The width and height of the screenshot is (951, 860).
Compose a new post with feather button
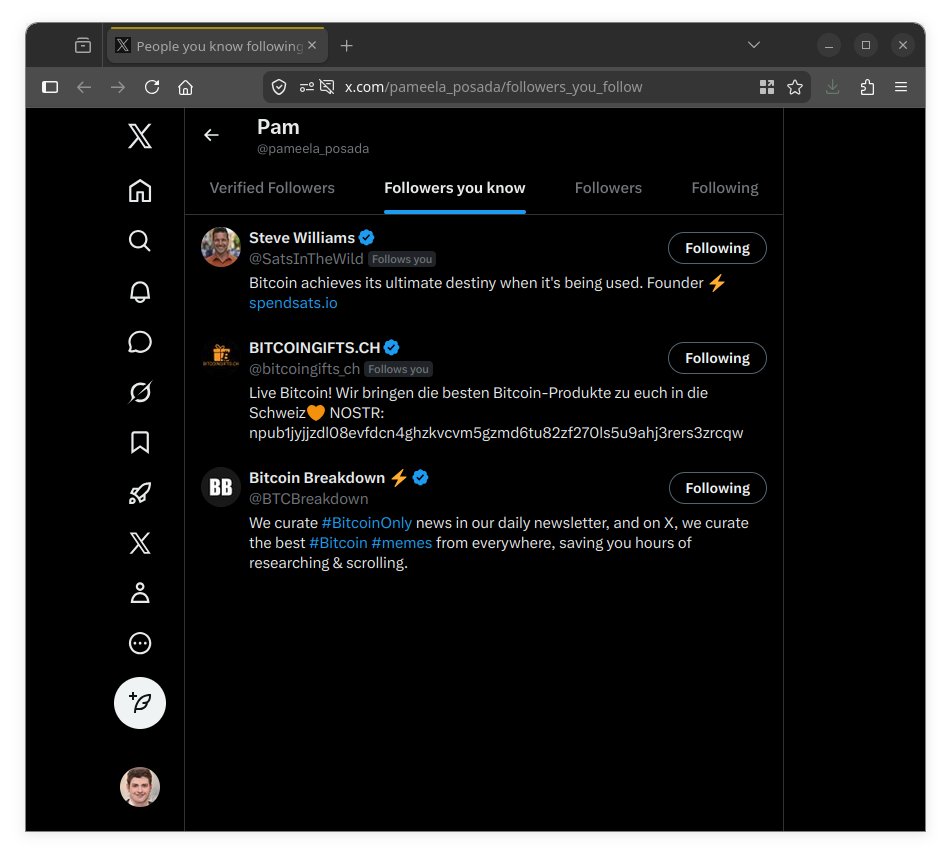pyautogui.click(x=139, y=703)
